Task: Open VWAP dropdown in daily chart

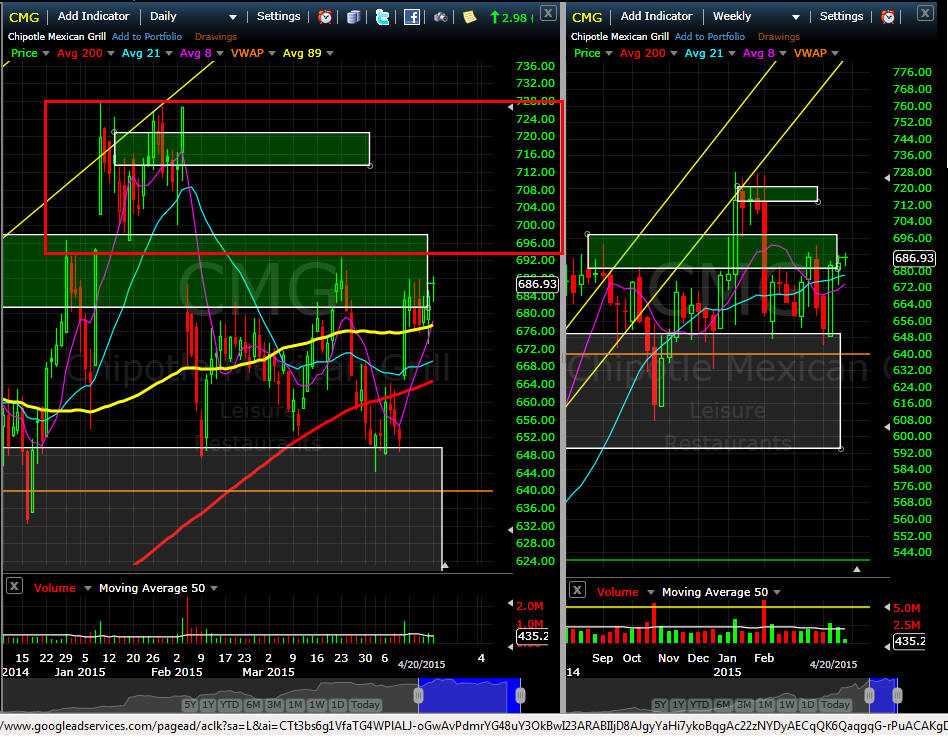Action: [272, 53]
